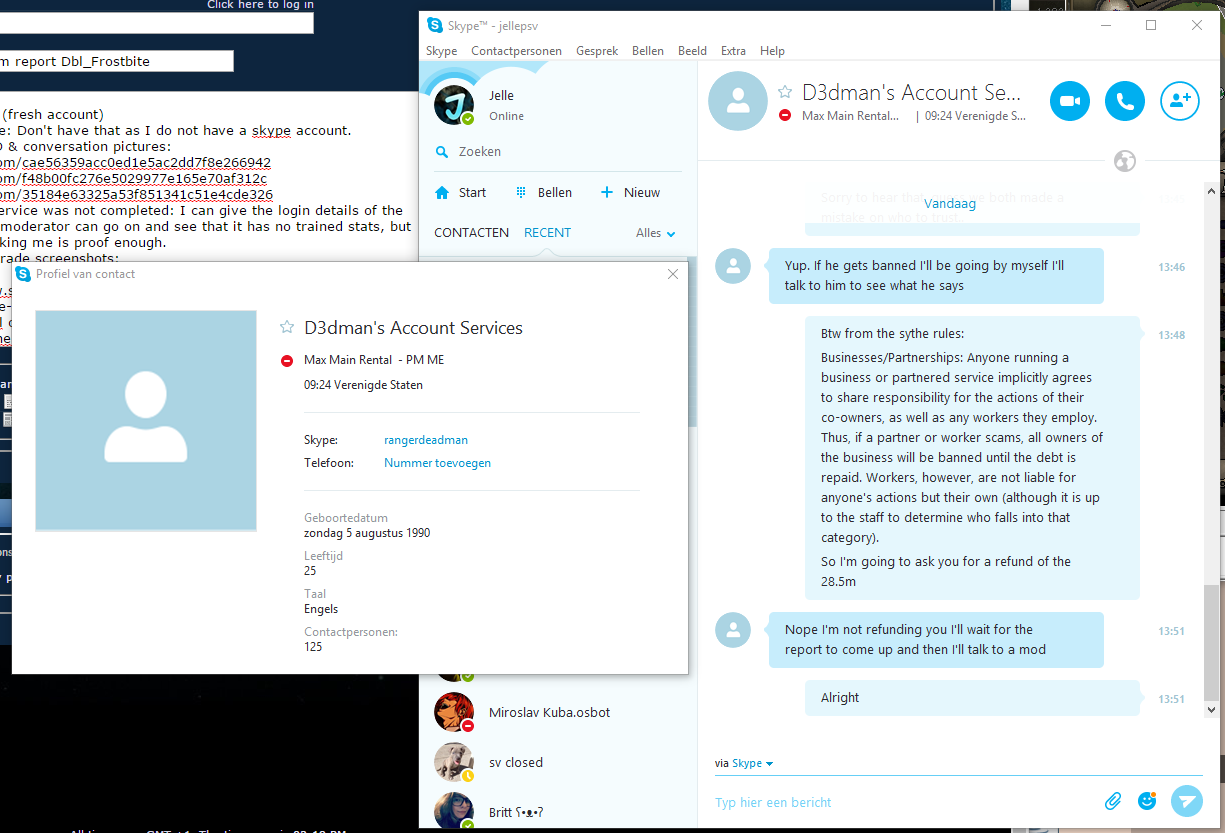The width and height of the screenshot is (1225, 833).
Task: Click Nummer toevoegen link
Action: [x=437, y=463]
